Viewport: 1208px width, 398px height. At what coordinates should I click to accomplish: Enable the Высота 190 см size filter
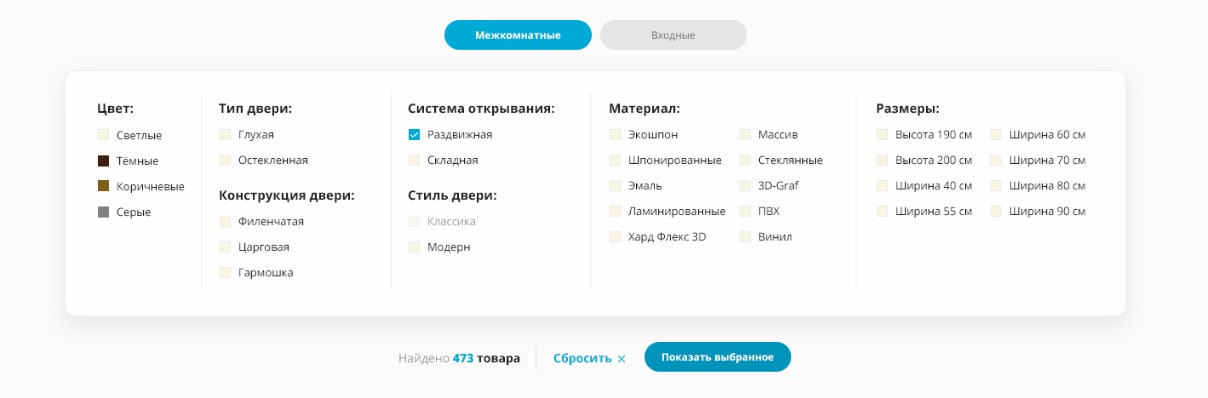[x=882, y=134]
